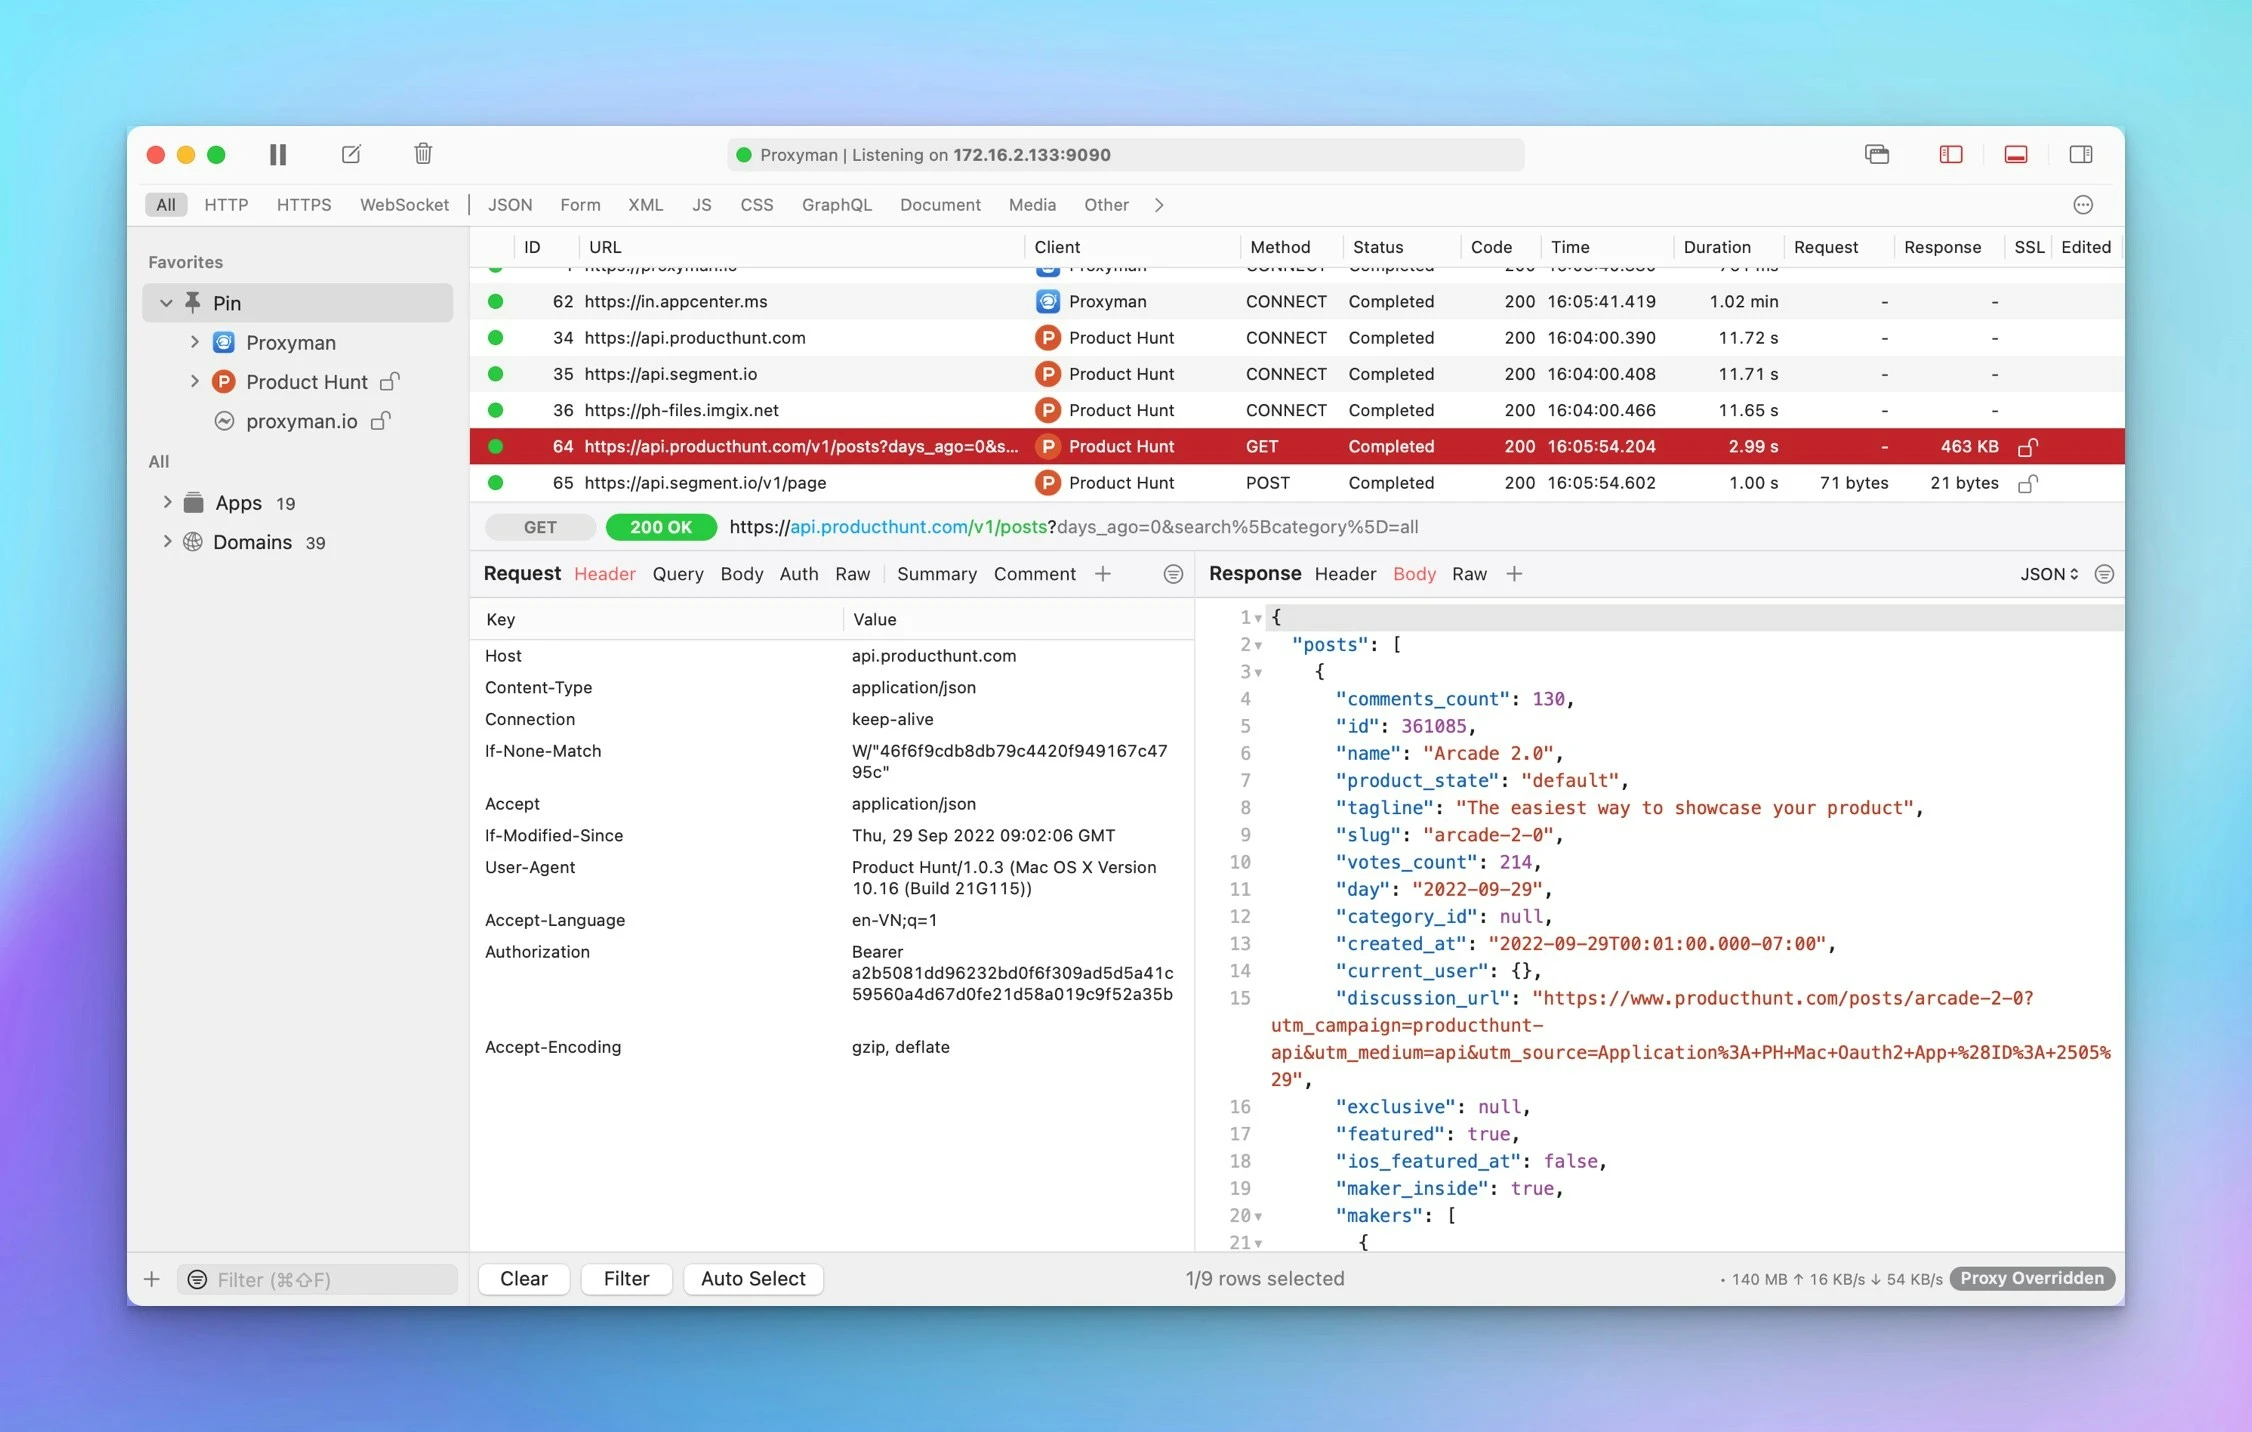The width and height of the screenshot is (2252, 1432).
Task: Click the horizontal split layout icon
Action: pos(2016,154)
